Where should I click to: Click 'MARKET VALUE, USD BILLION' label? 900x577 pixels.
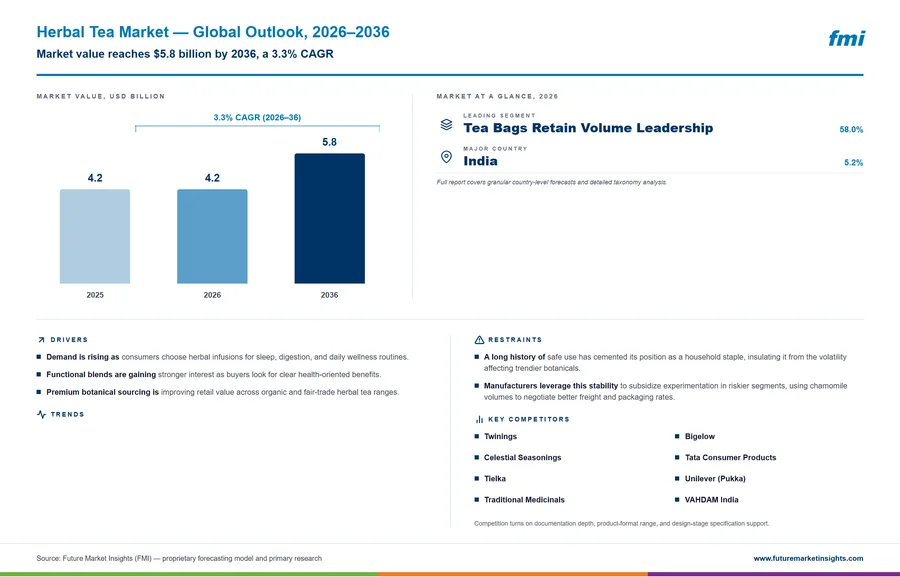click(x=100, y=96)
